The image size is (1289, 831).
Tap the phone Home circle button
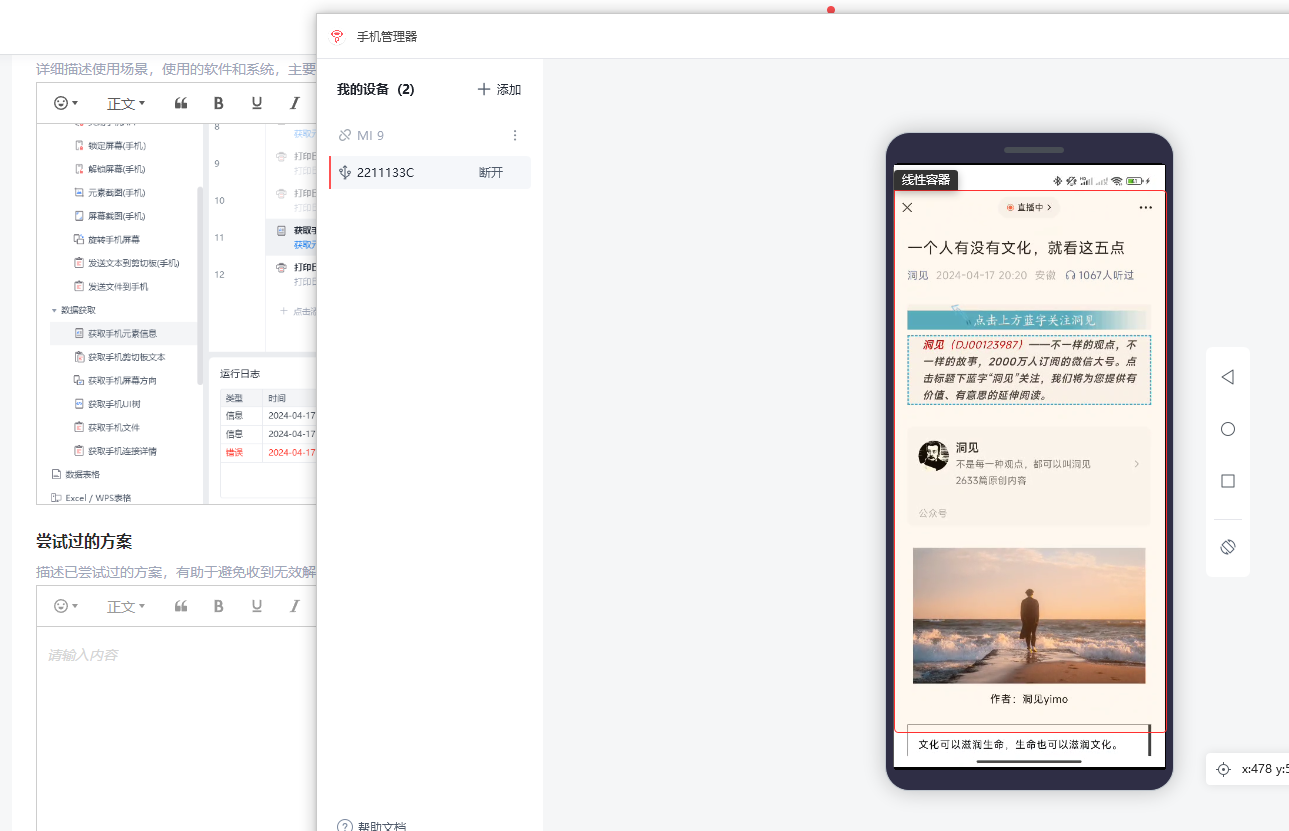[x=1228, y=429]
